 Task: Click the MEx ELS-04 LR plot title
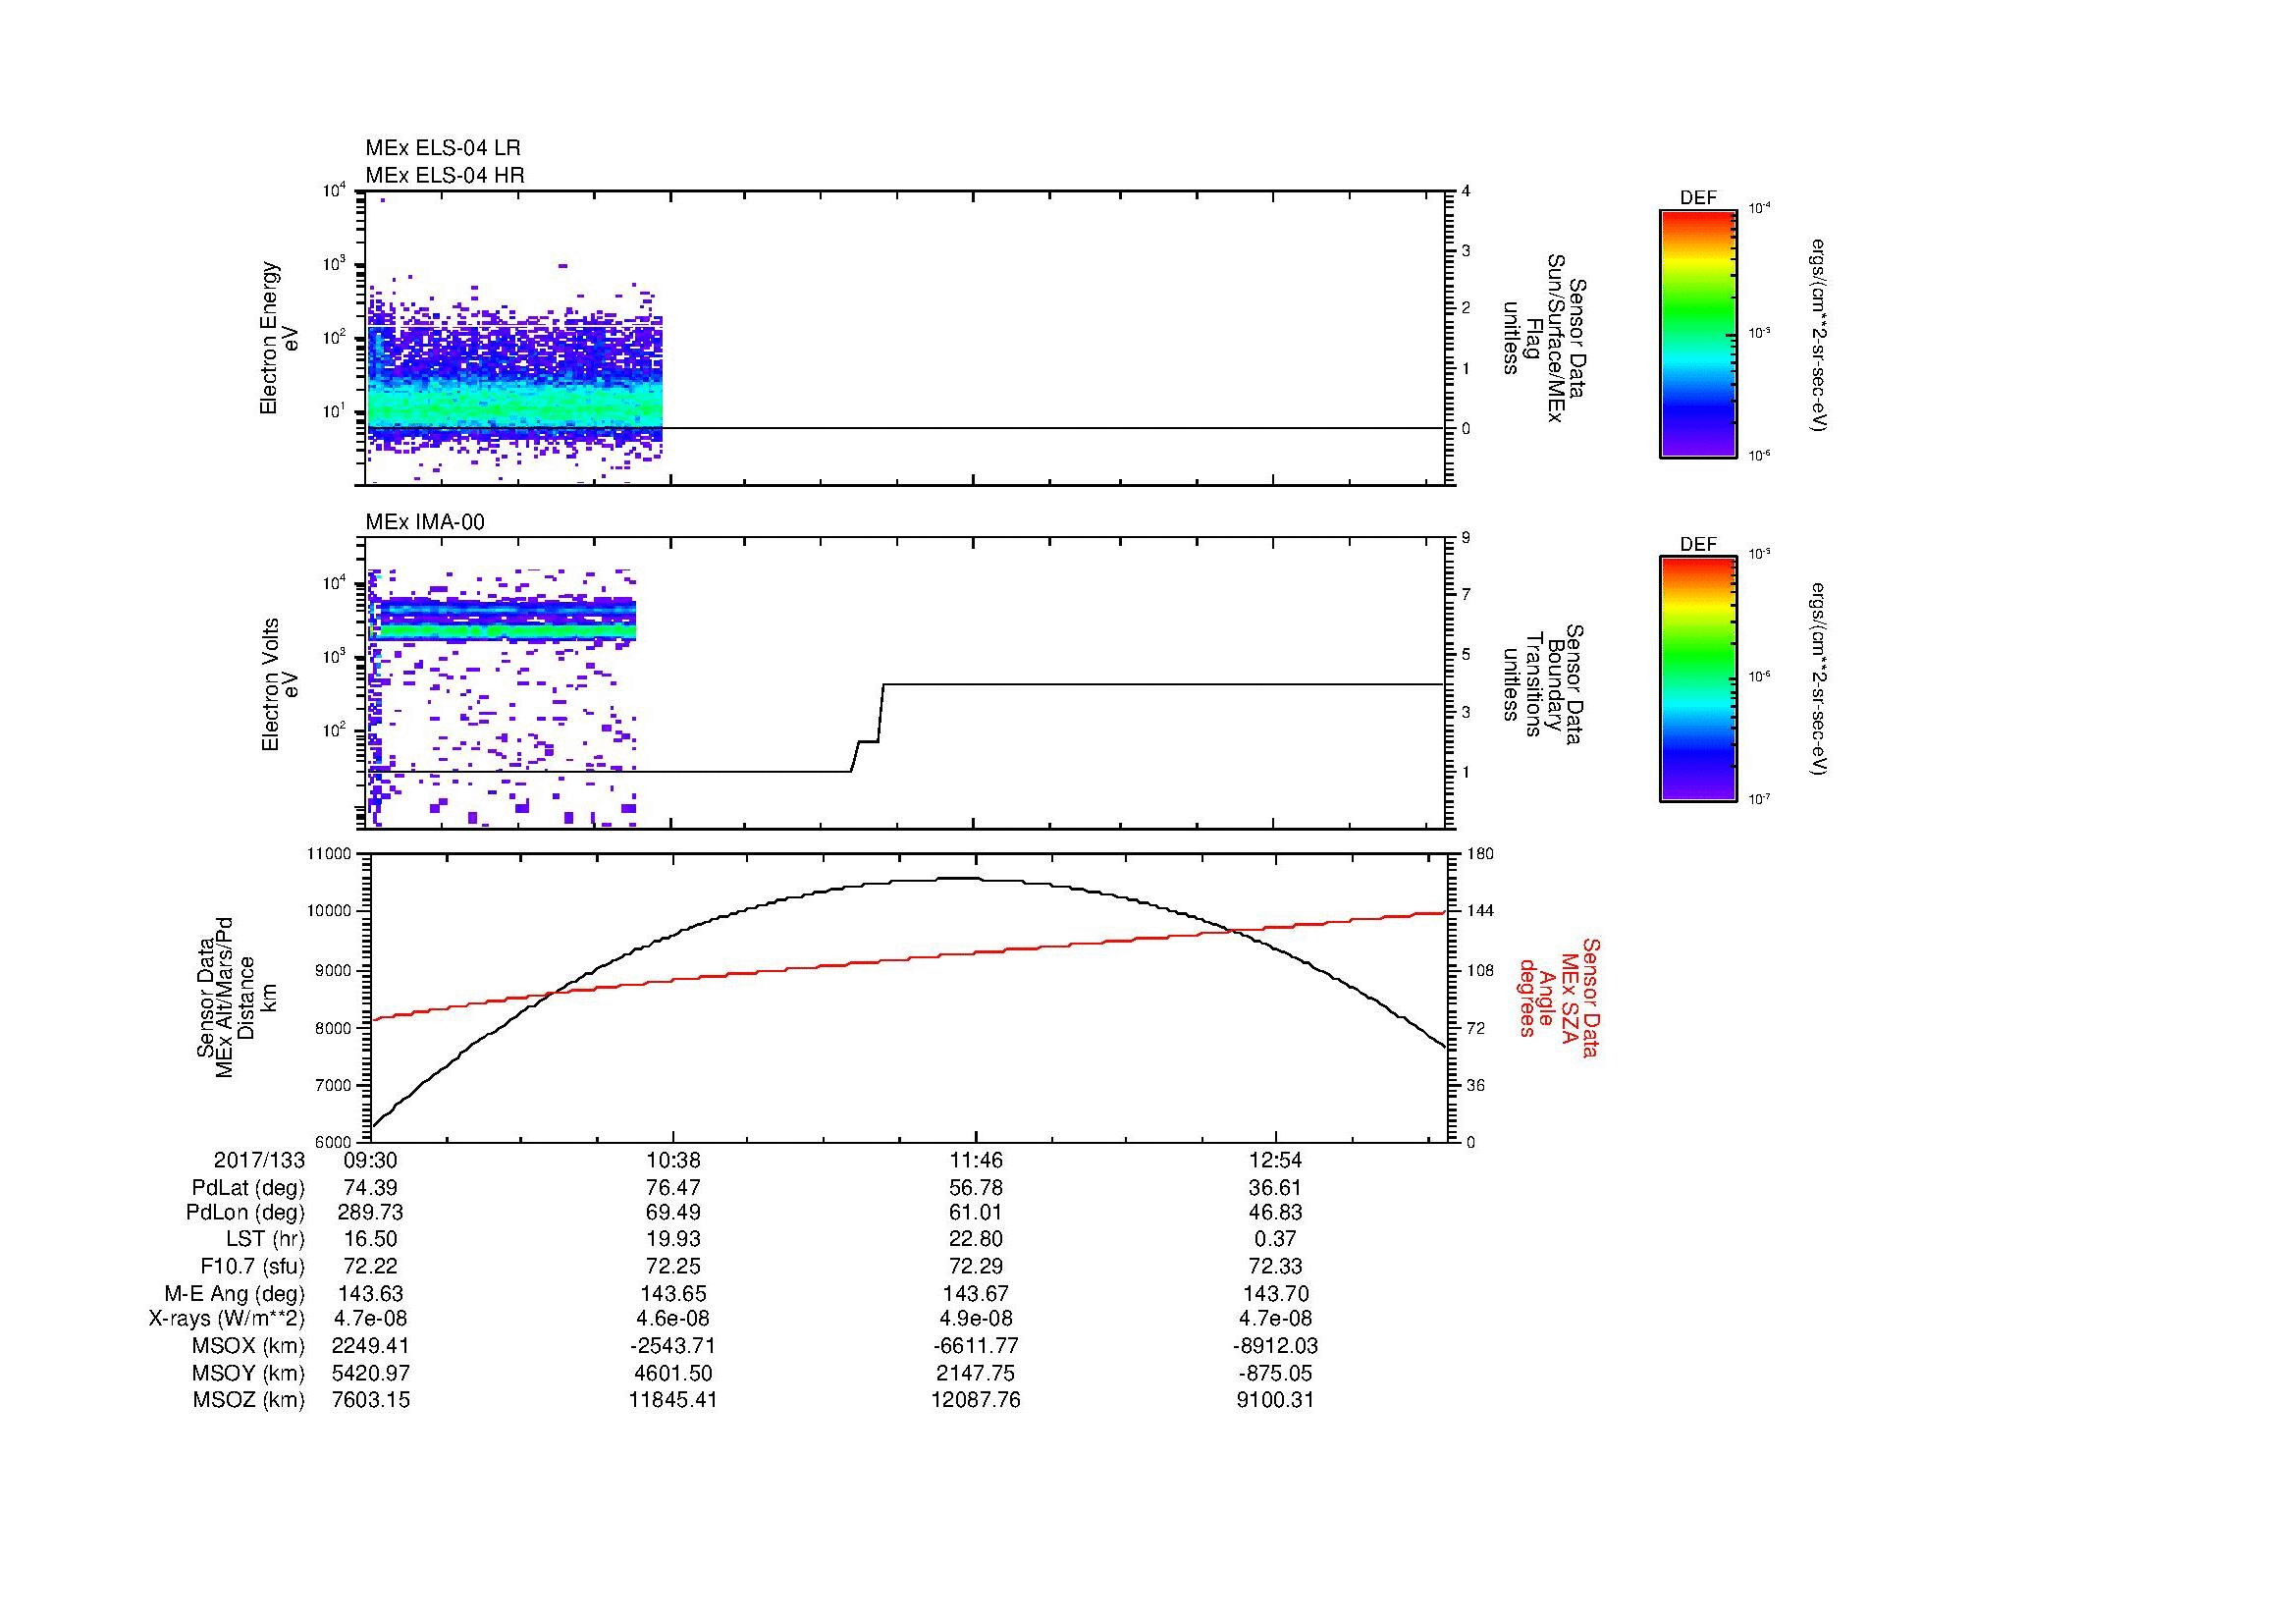tap(442, 148)
